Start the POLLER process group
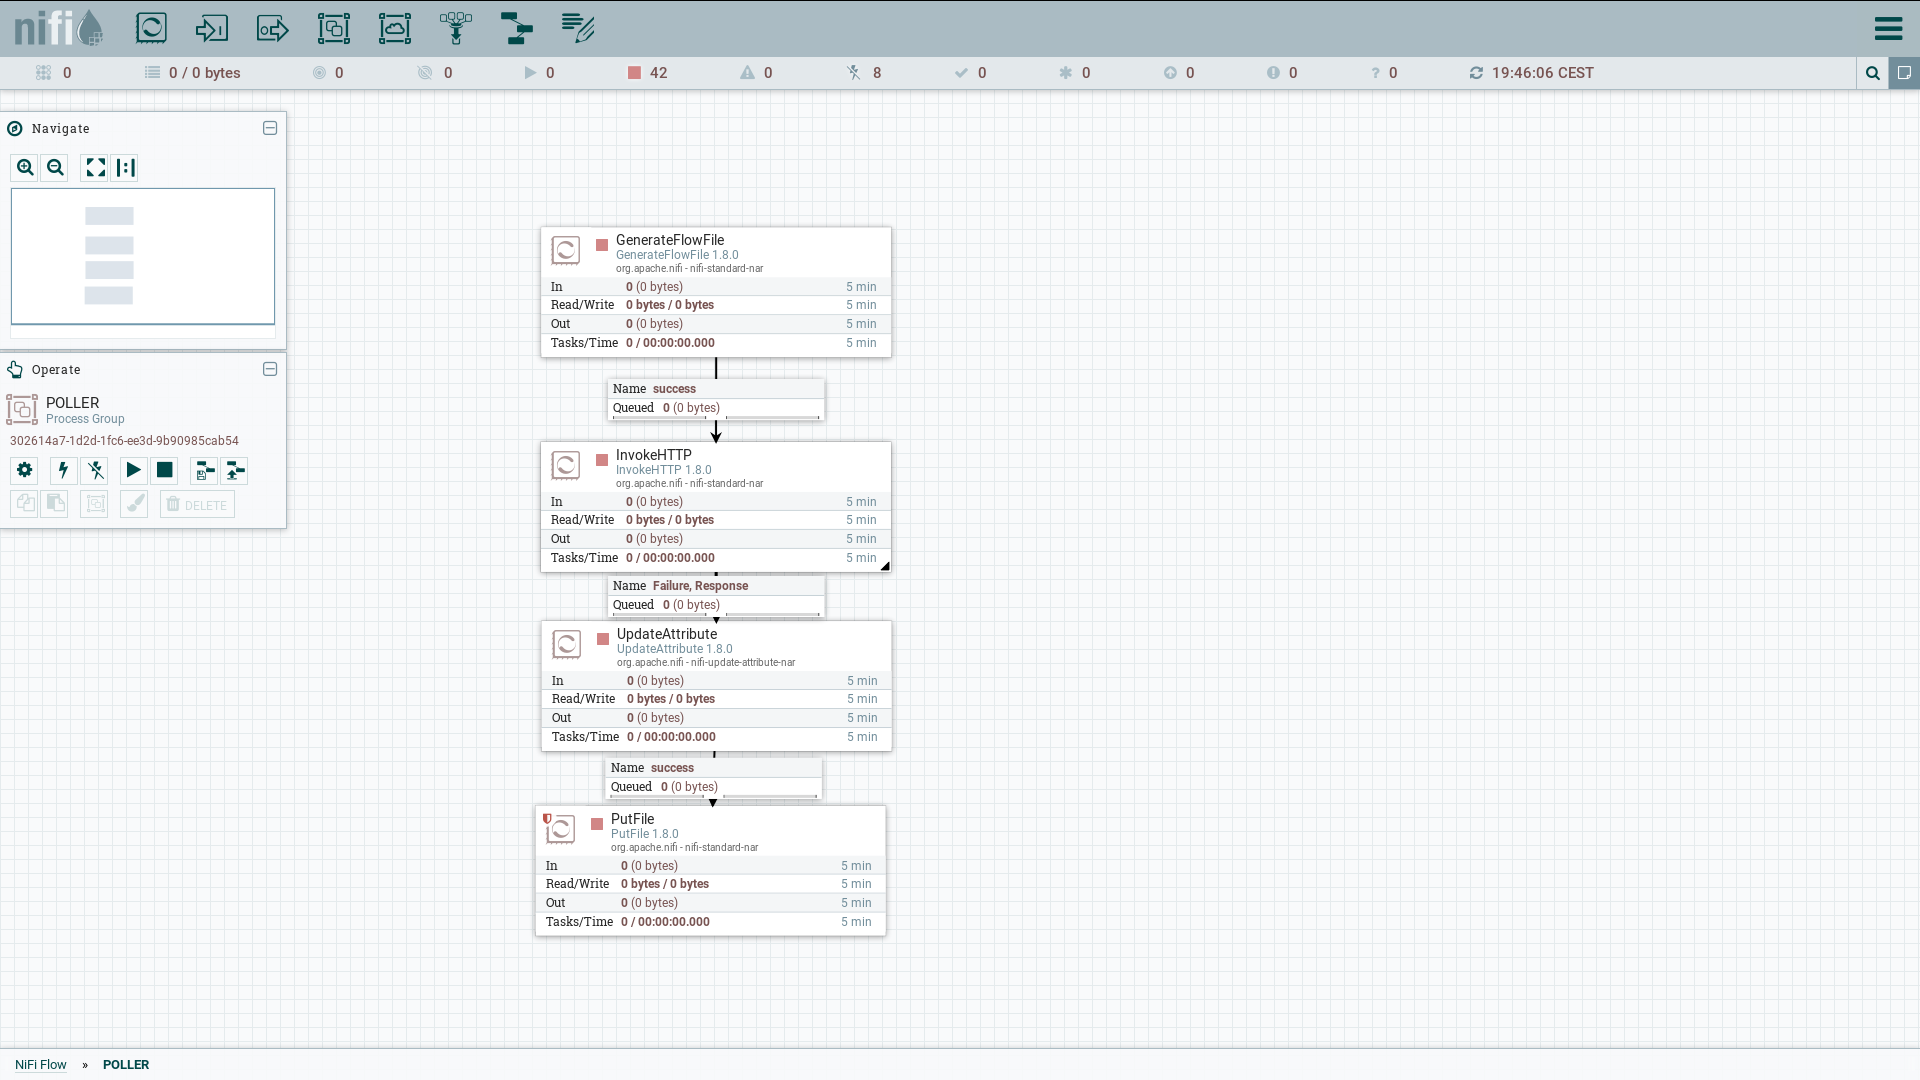The height and width of the screenshot is (1080, 1920). coord(133,470)
